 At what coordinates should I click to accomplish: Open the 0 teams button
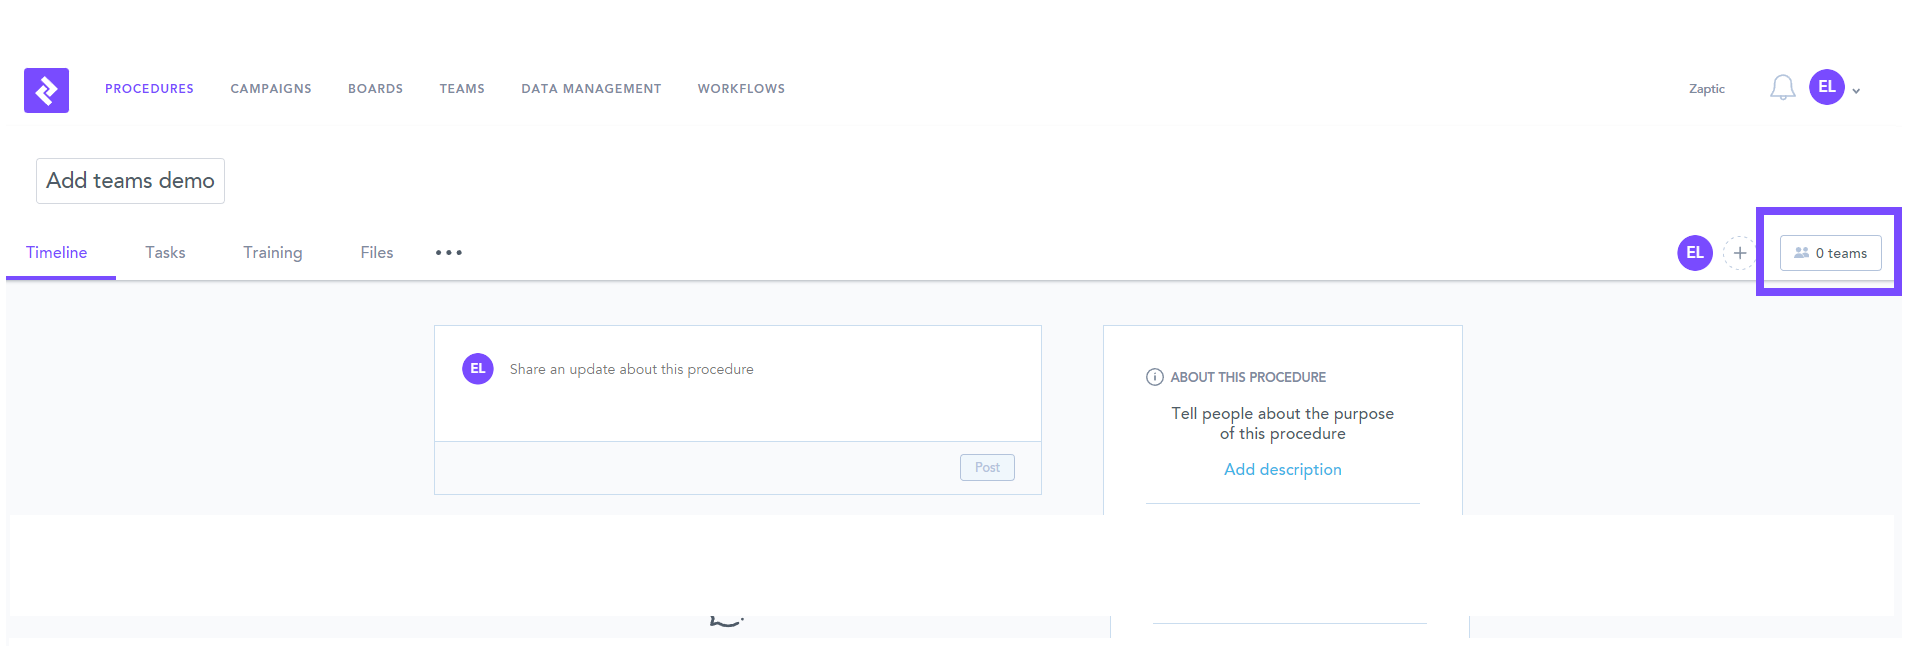click(1830, 253)
